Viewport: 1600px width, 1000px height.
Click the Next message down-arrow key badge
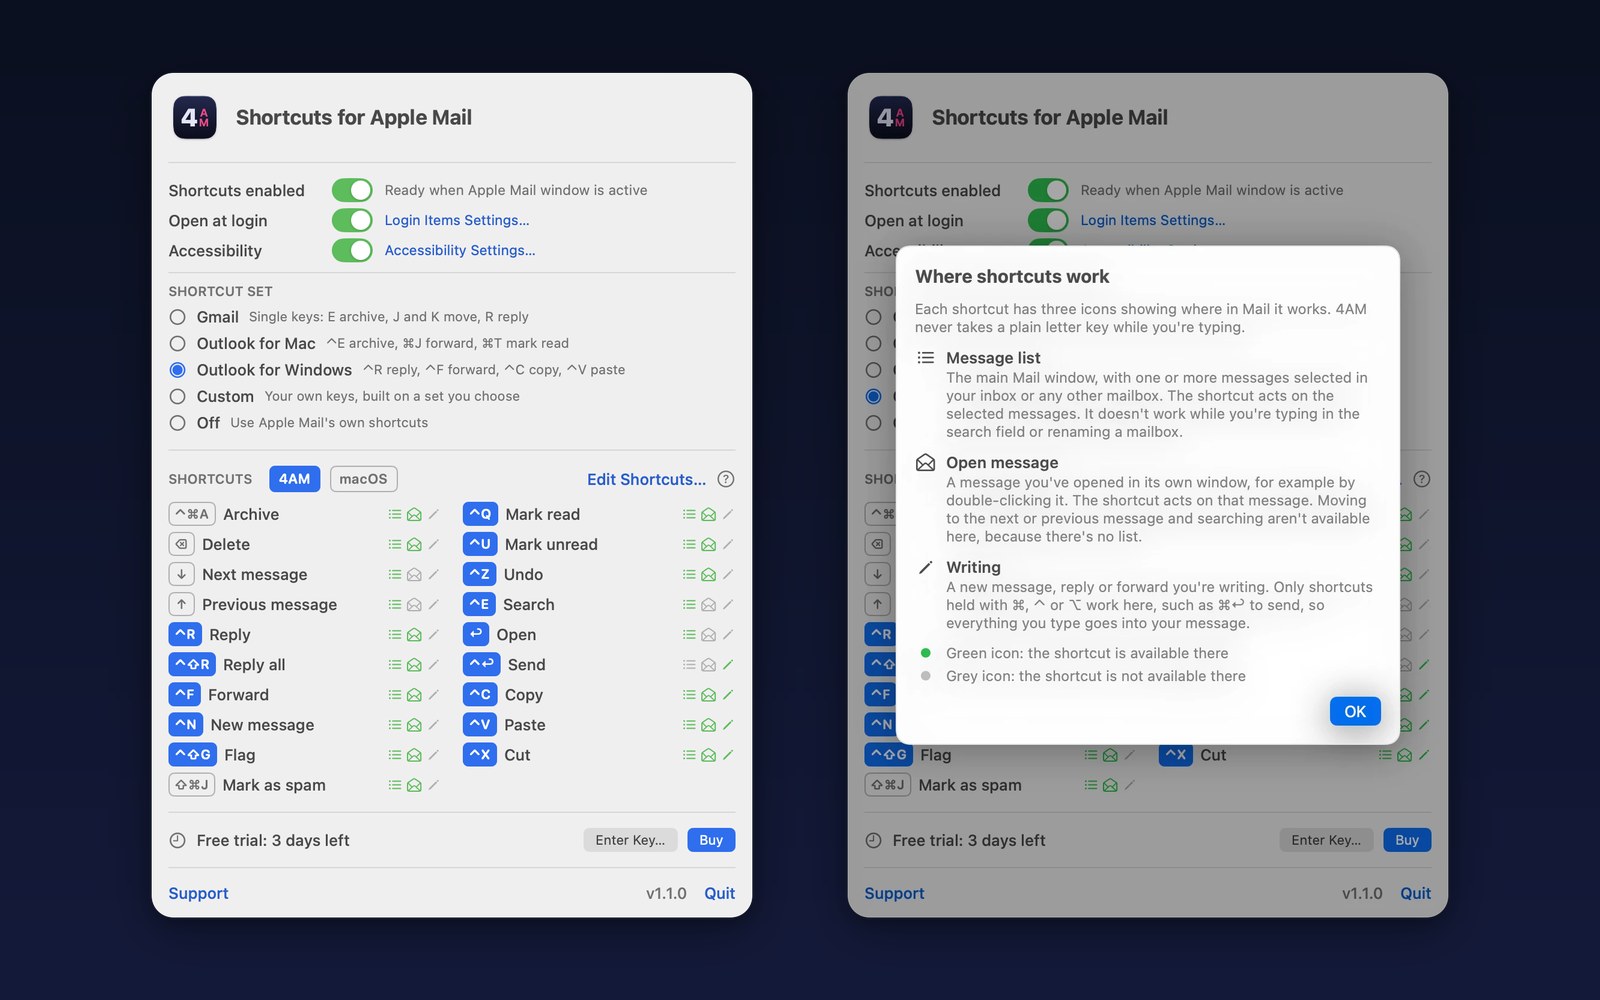(x=181, y=574)
